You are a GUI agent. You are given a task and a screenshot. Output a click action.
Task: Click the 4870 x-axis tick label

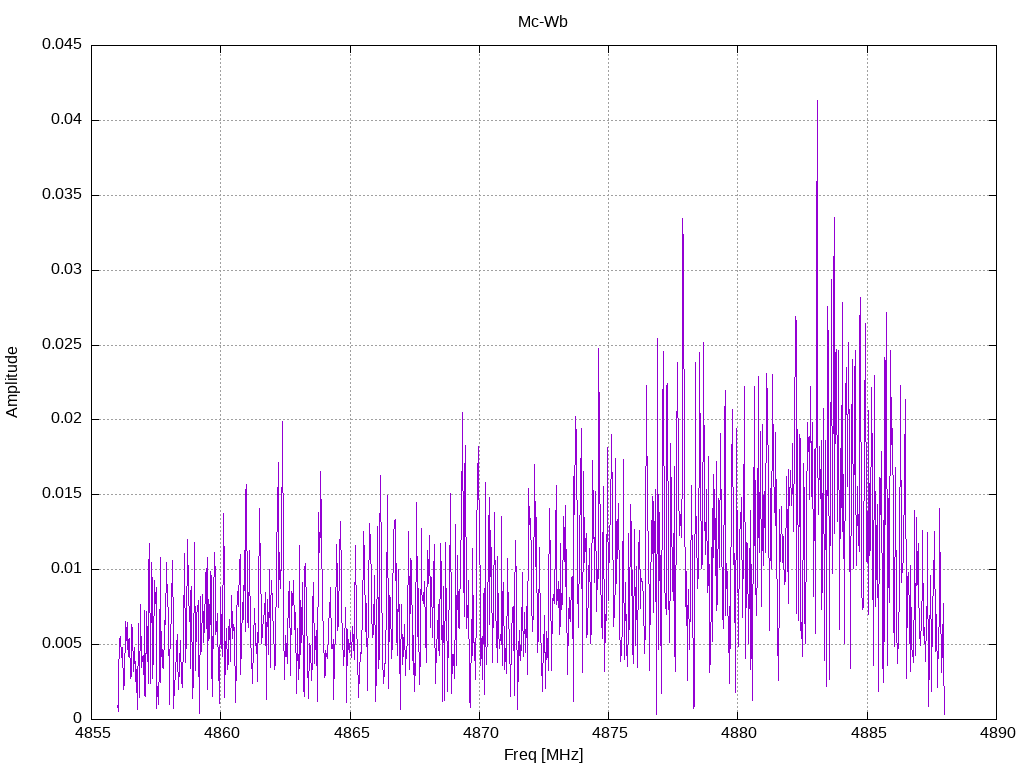pos(479,735)
